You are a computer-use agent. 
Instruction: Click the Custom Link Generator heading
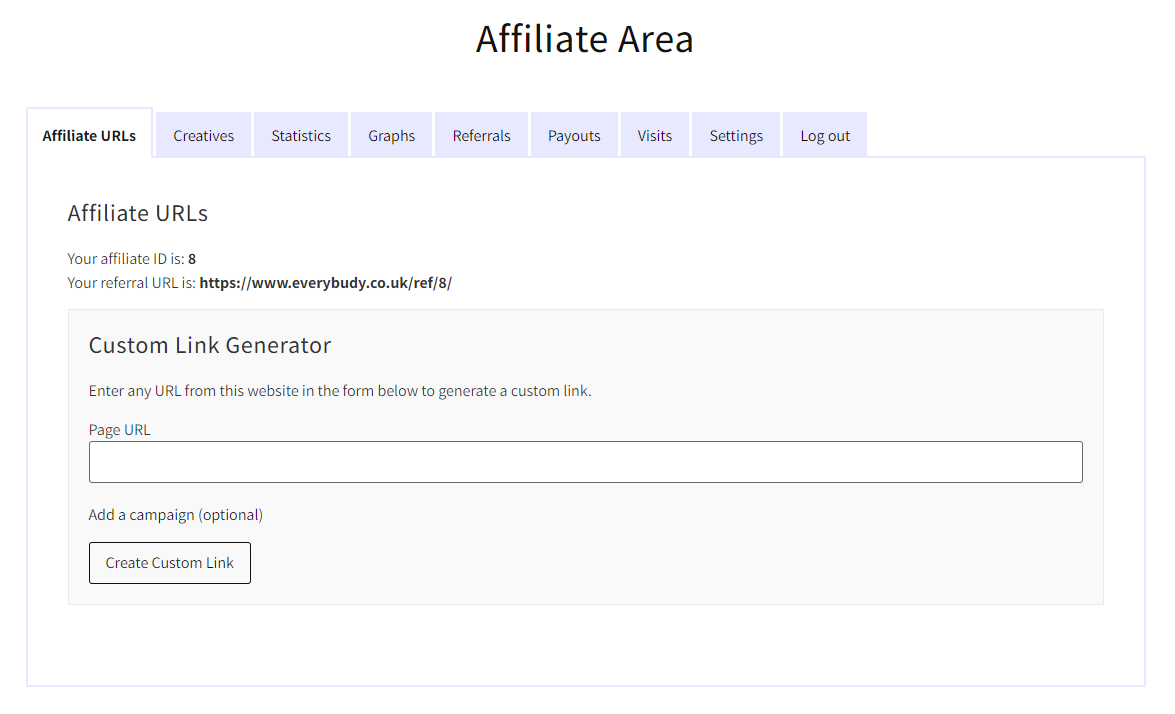pyautogui.click(x=210, y=346)
